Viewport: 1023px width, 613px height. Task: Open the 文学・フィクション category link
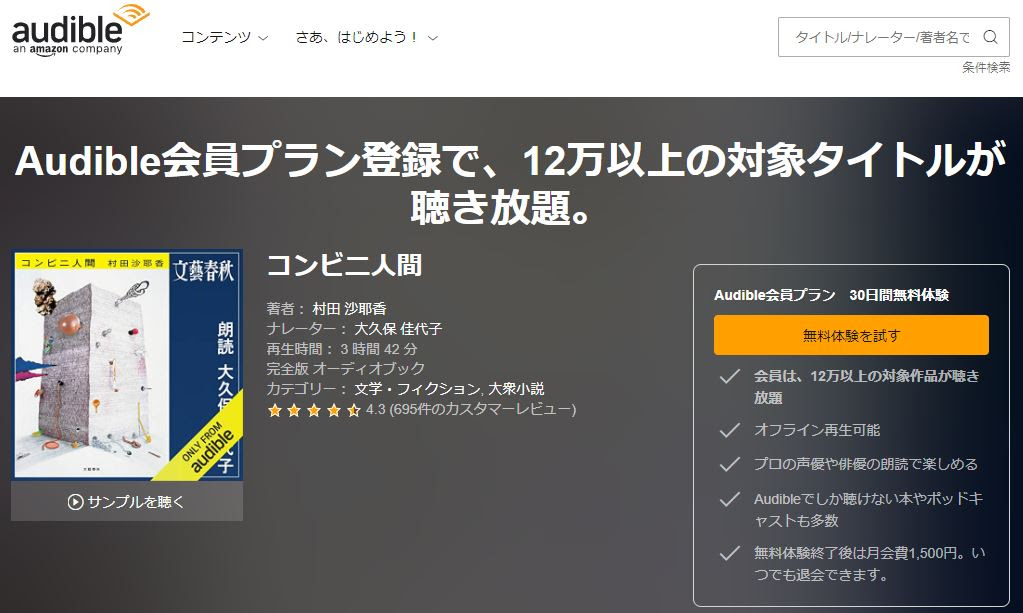point(418,389)
